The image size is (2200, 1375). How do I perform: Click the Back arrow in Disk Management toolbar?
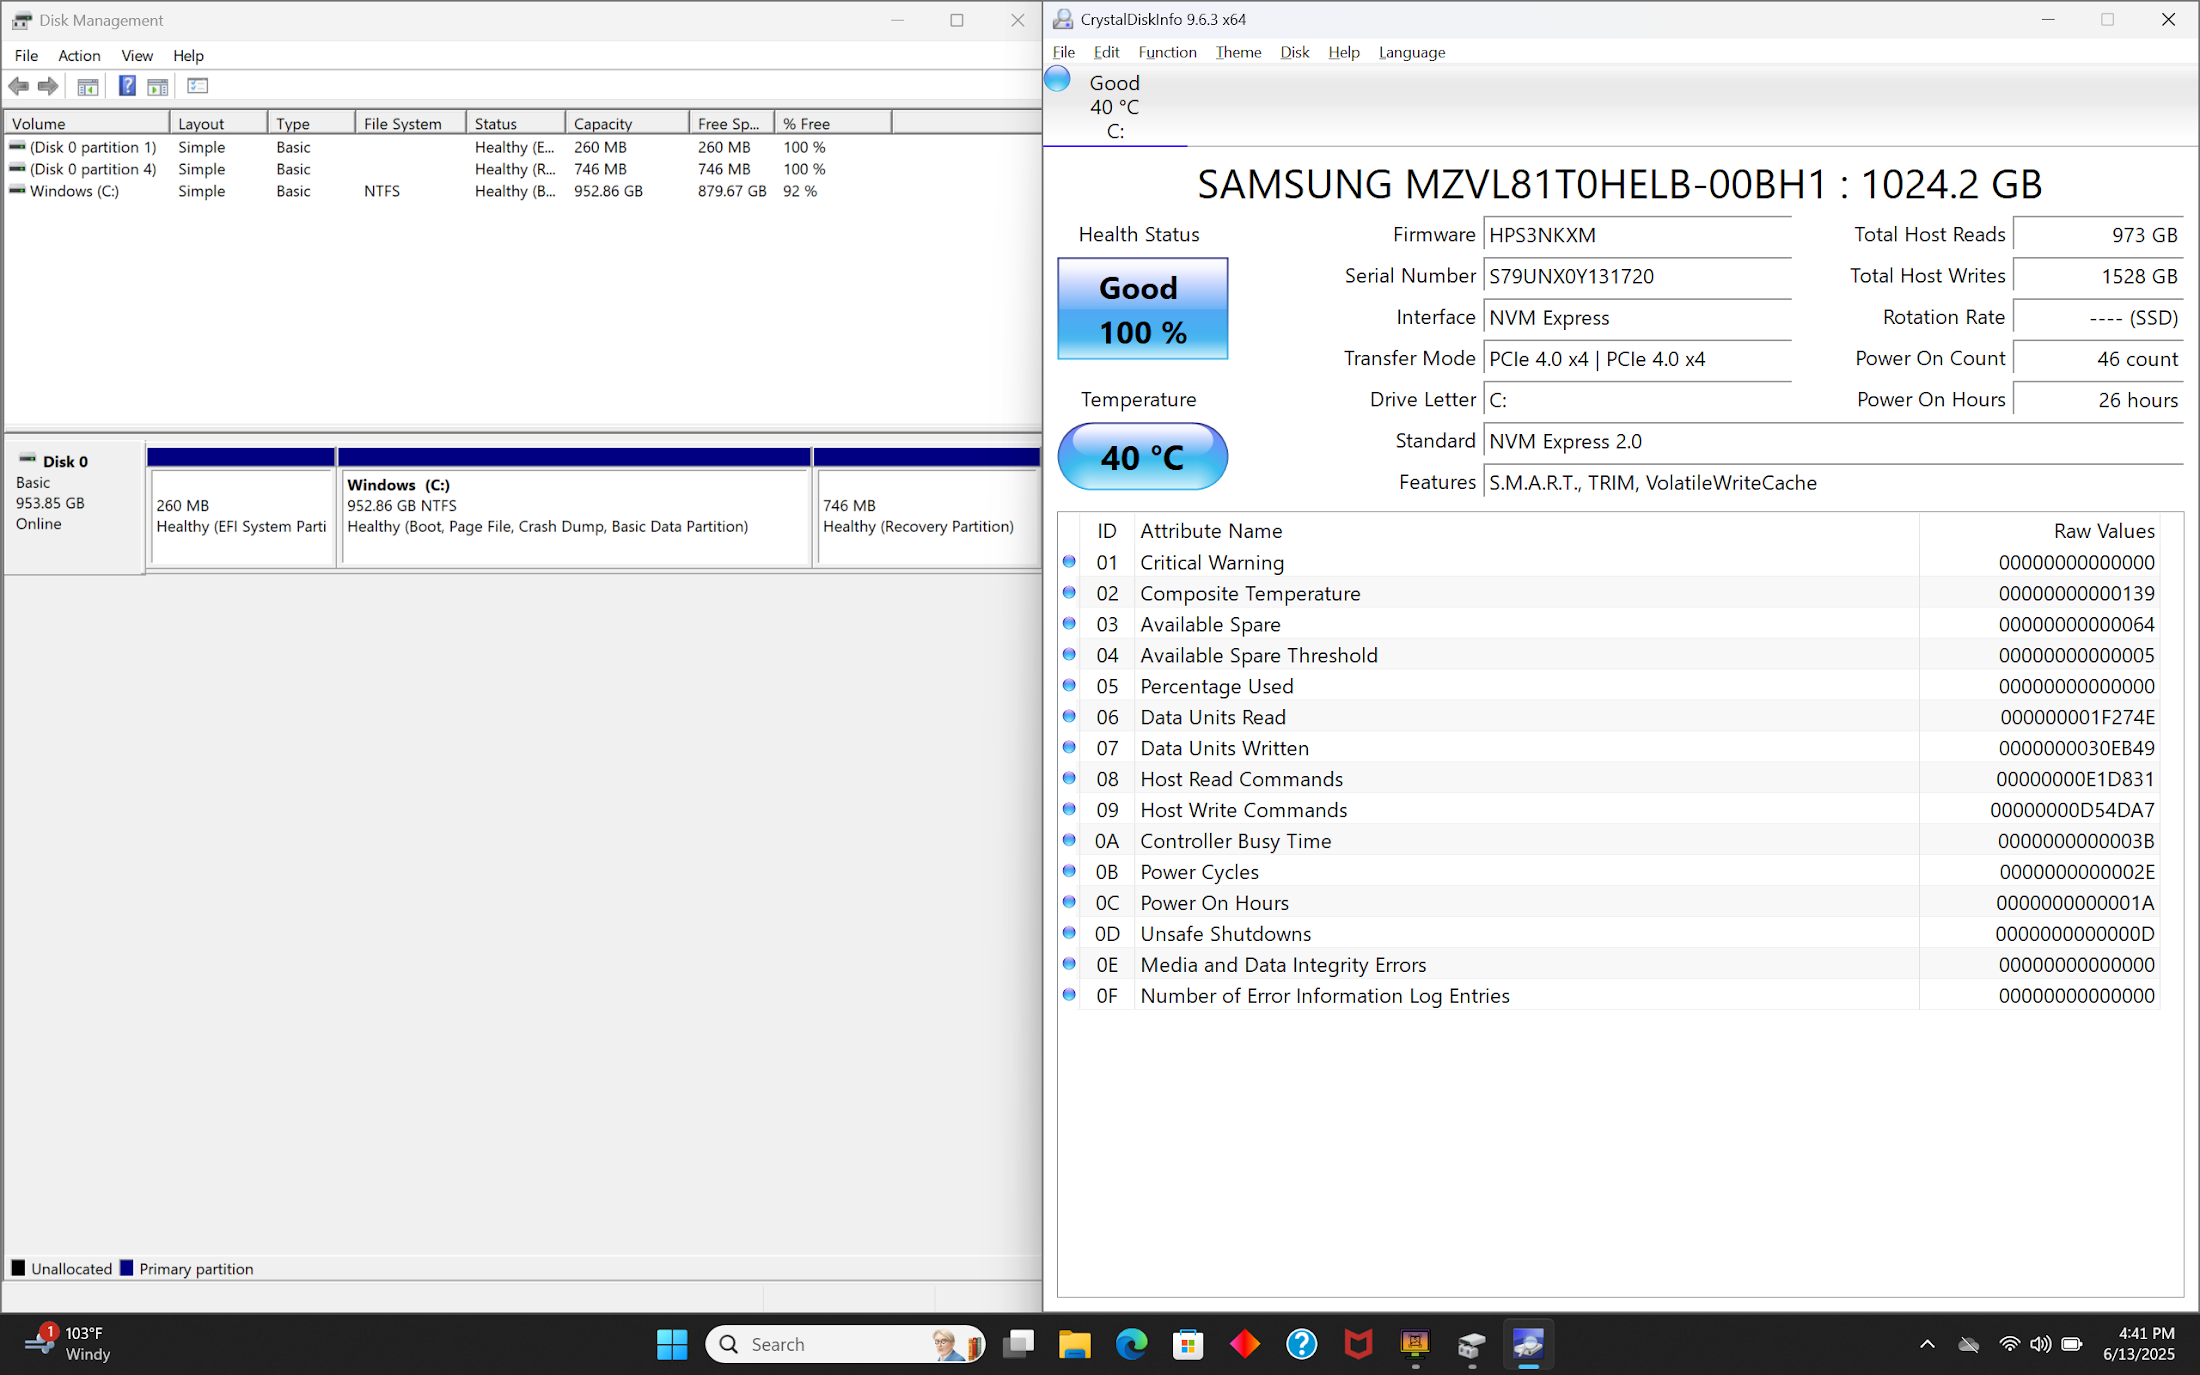click(x=18, y=86)
